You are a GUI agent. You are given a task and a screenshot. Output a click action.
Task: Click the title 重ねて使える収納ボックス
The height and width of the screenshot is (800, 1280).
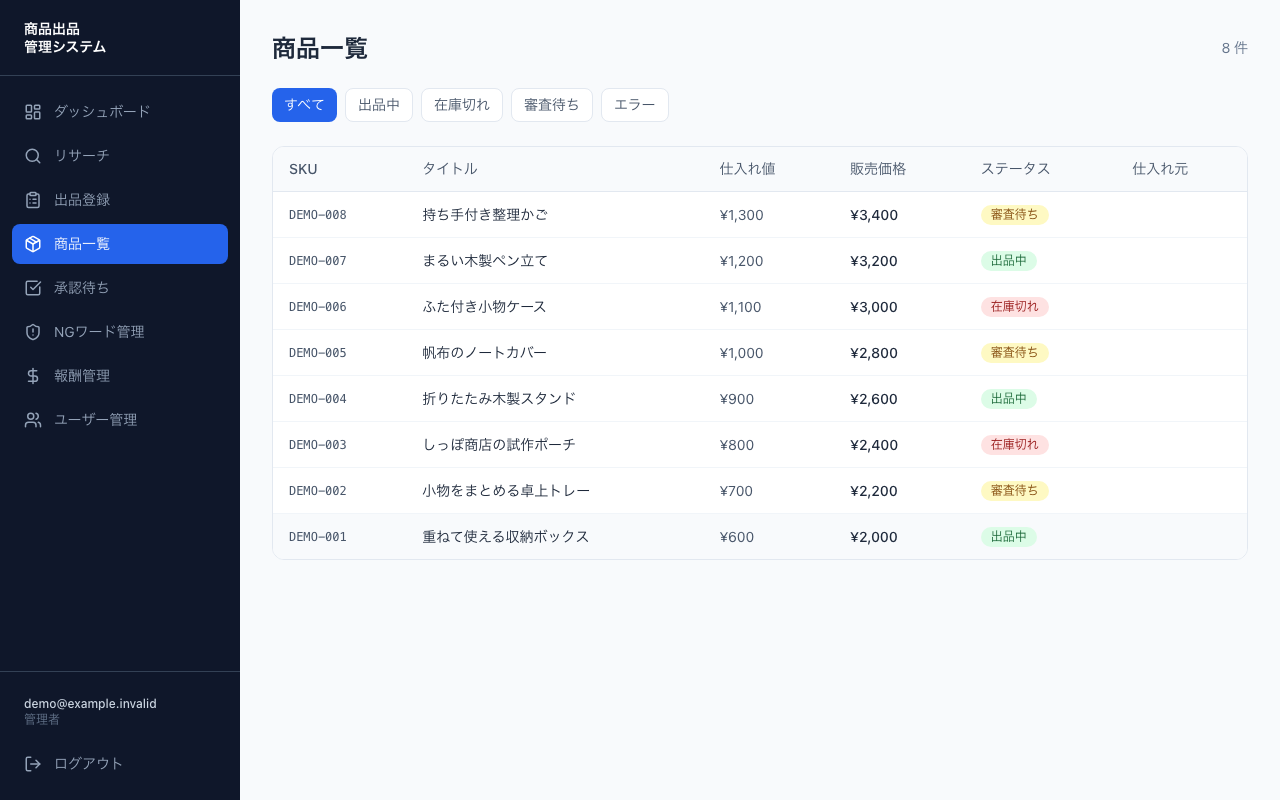pos(506,537)
